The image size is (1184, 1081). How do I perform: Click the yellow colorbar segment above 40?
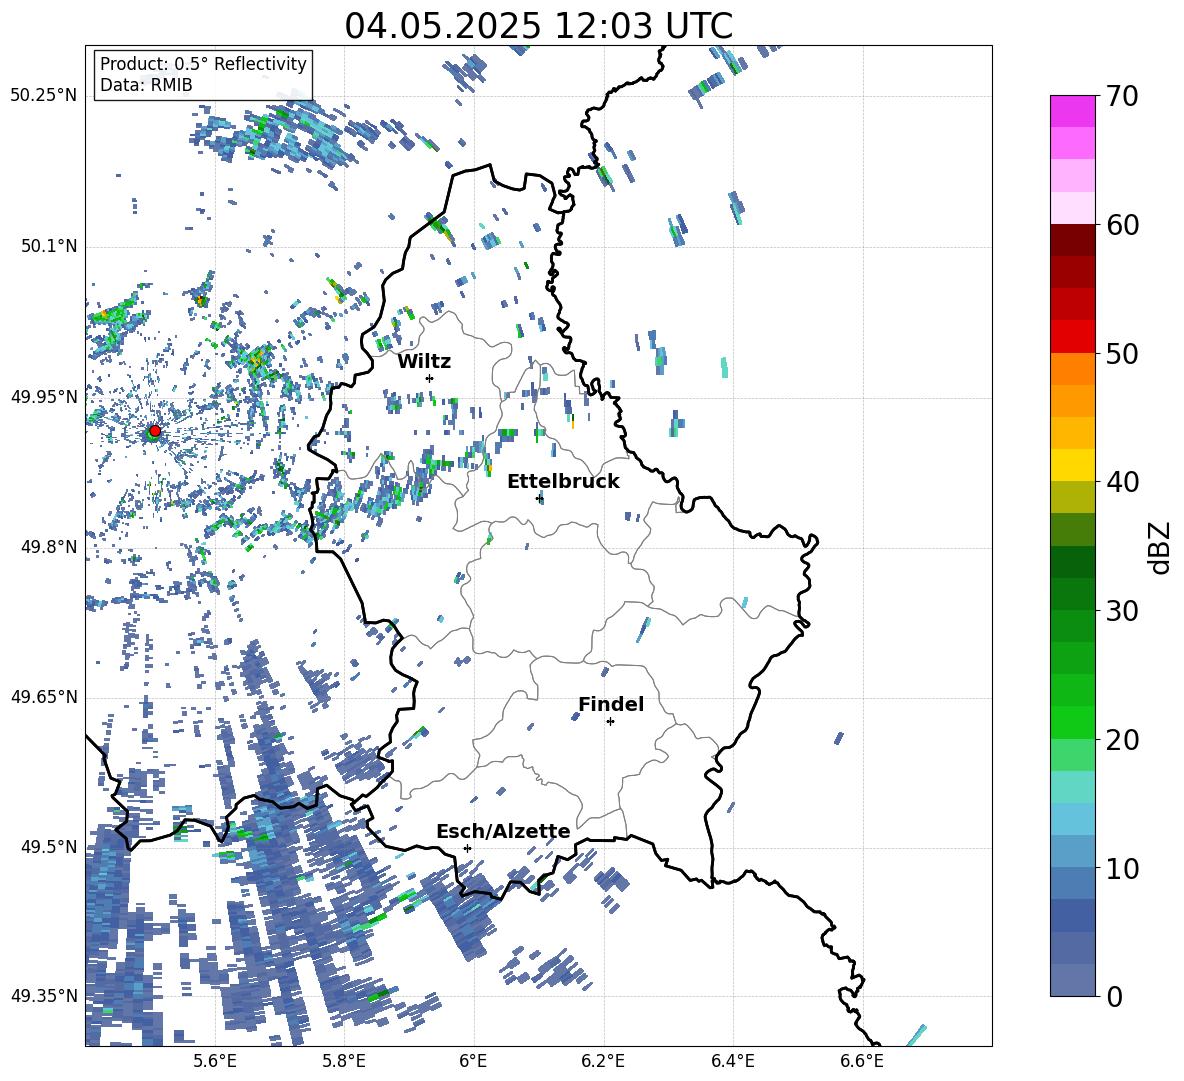coord(1072,465)
